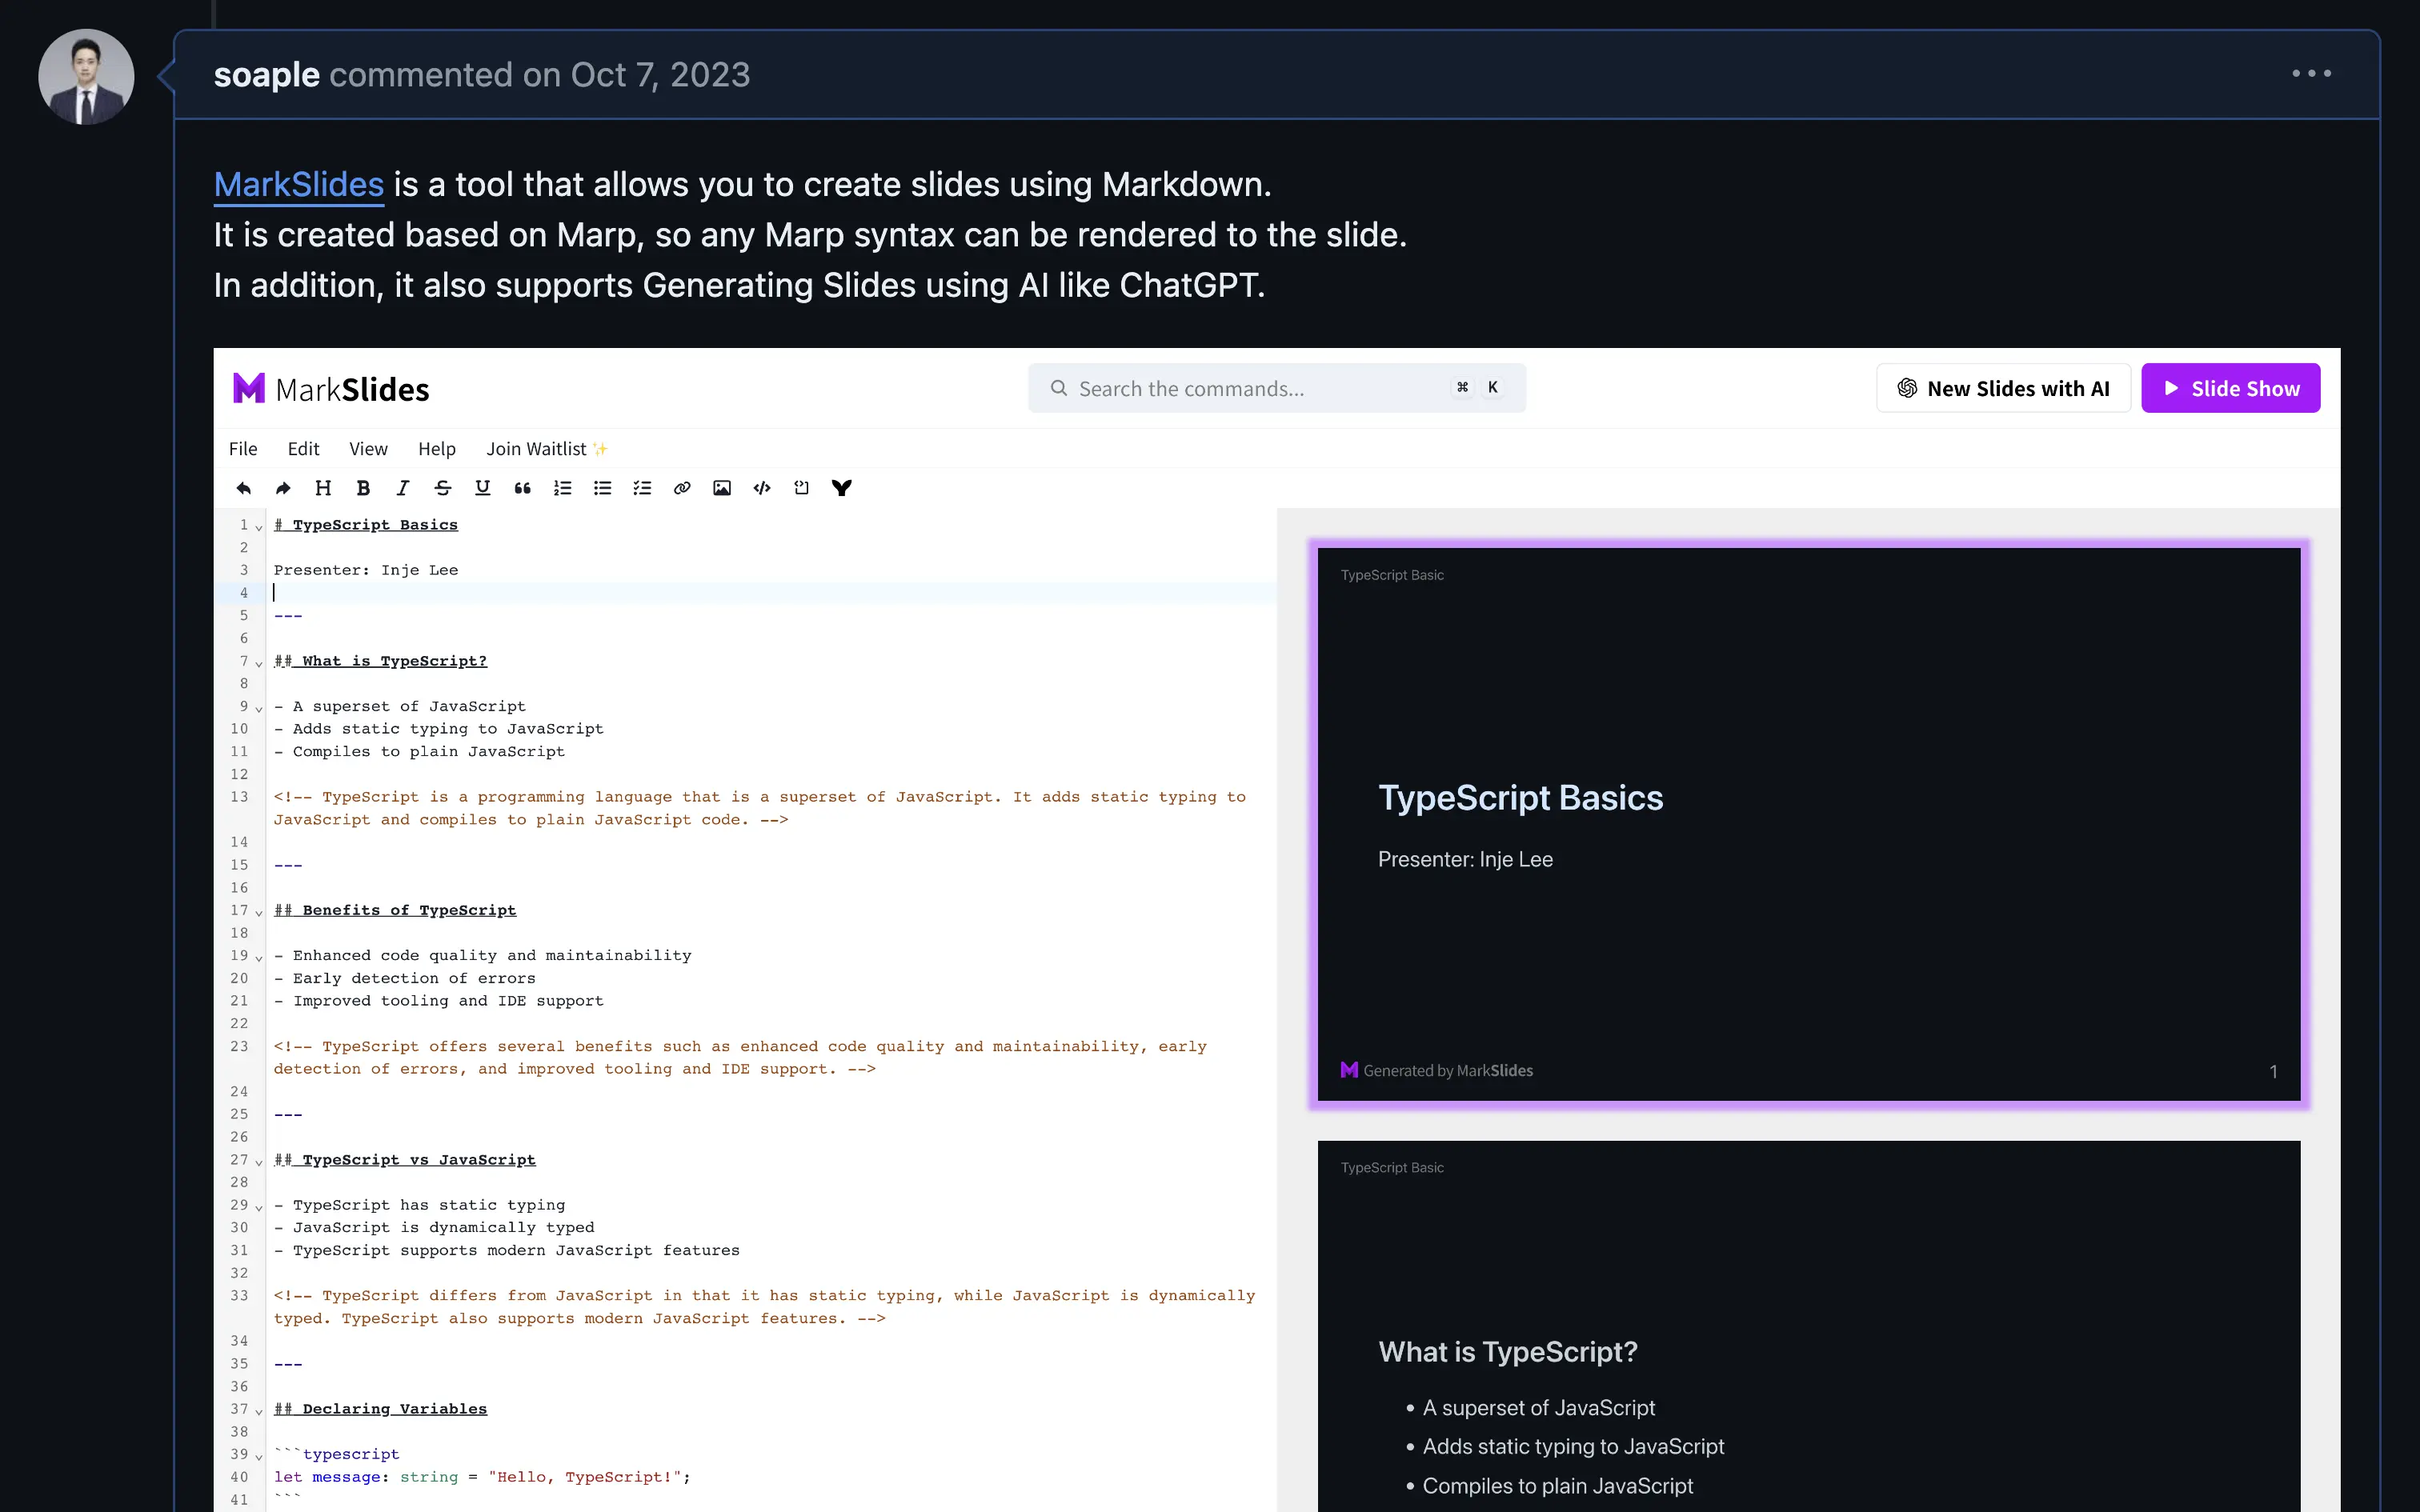Insert a hyperlink with the chain icon
The image size is (2420, 1512).
(x=682, y=488)
